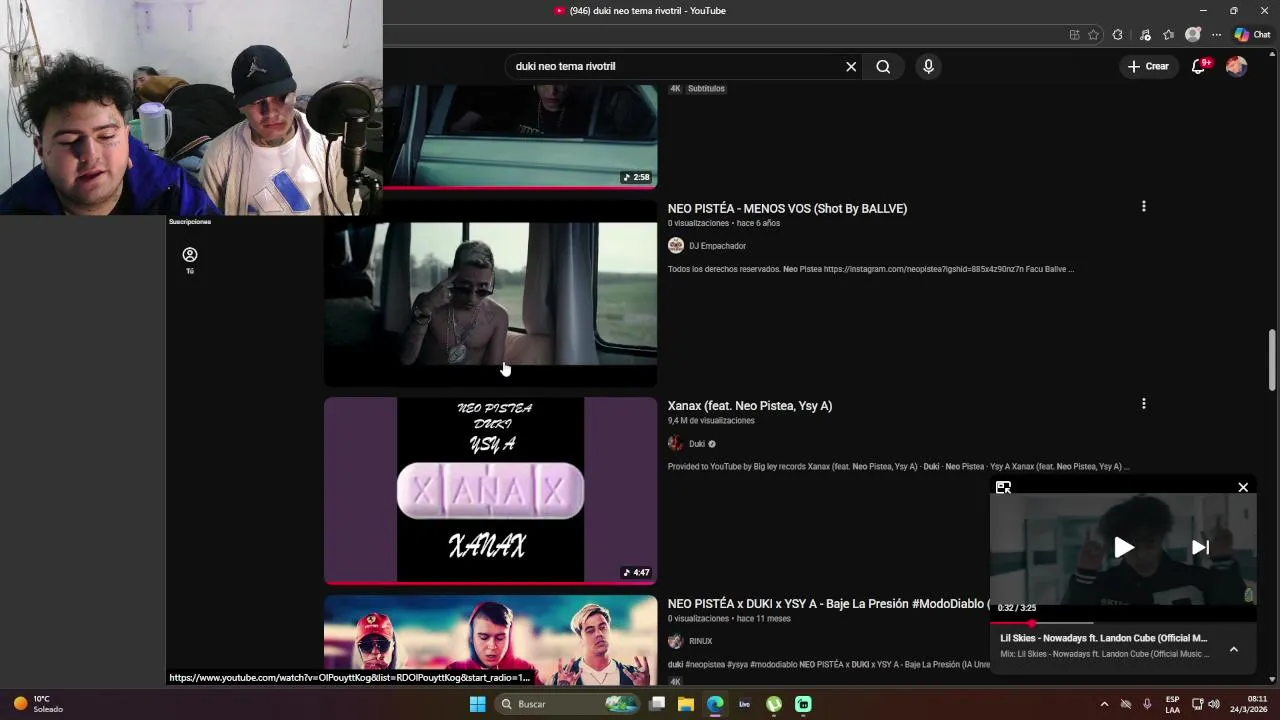Clear the YouTube search box text
The image size is (1280, 720).
tap(851, 66)
